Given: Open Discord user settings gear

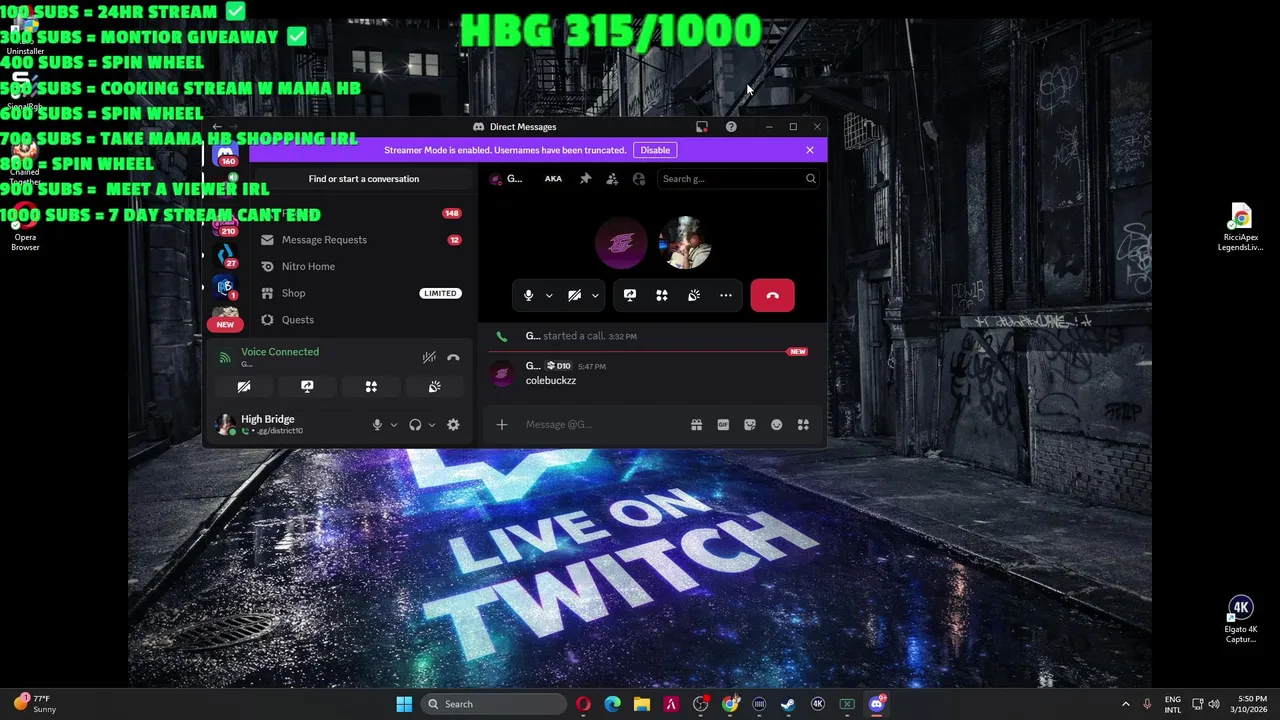Looking at the screenshot, I should (x=453, y=425).
